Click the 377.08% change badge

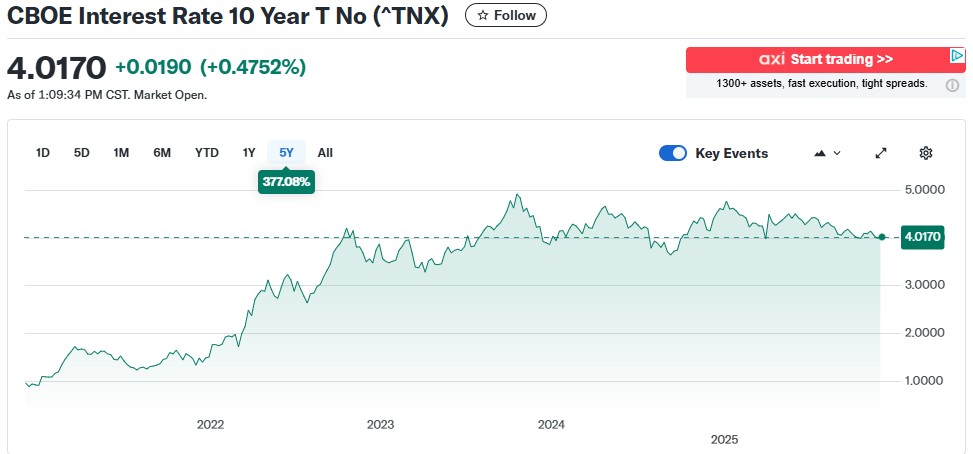(x=286, y=183)
